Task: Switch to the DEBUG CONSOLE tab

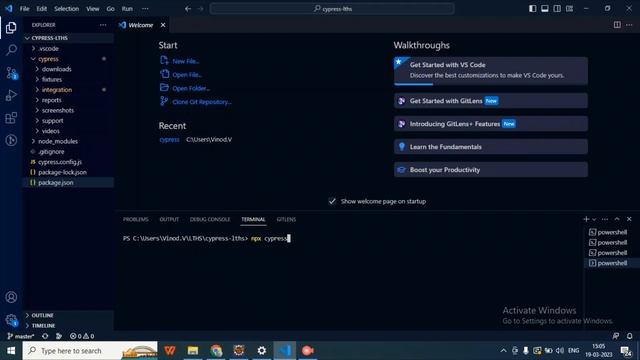Action: (210, 219)
